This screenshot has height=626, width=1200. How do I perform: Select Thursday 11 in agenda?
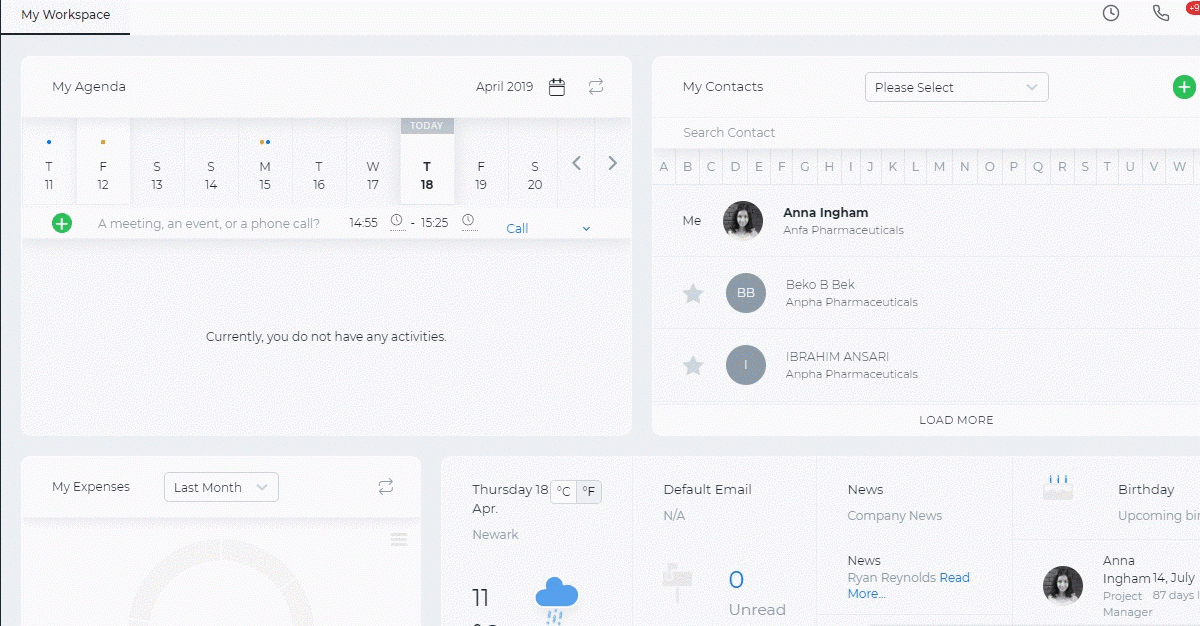(49, 162)
